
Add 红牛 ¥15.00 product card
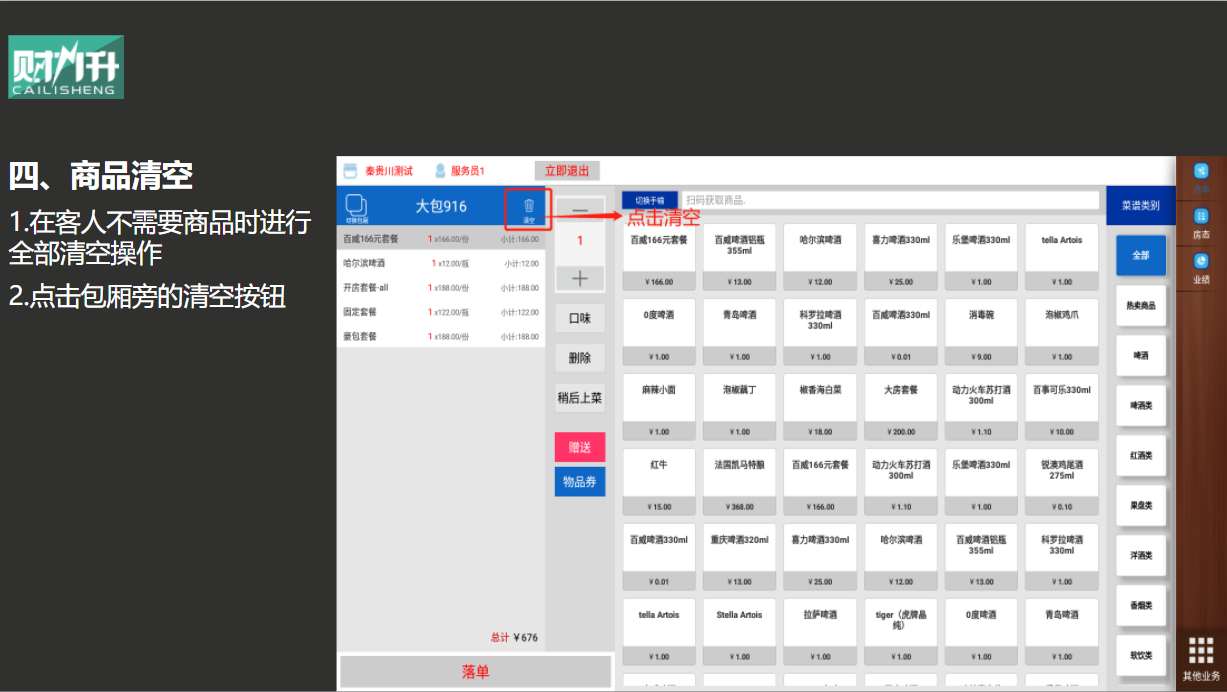coord(659,482)
